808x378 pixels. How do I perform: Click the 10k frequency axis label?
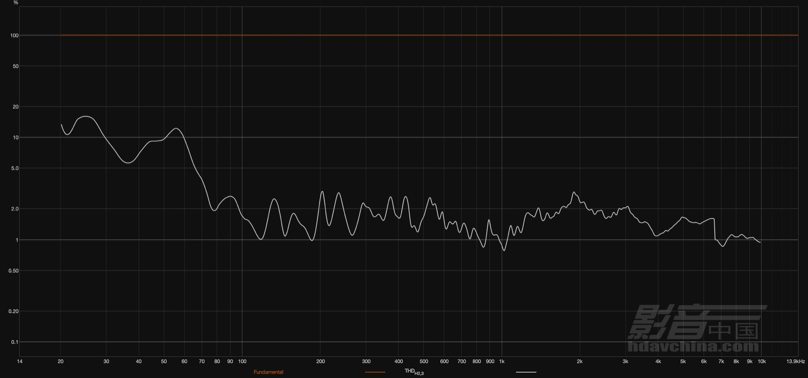click(761, 362)
